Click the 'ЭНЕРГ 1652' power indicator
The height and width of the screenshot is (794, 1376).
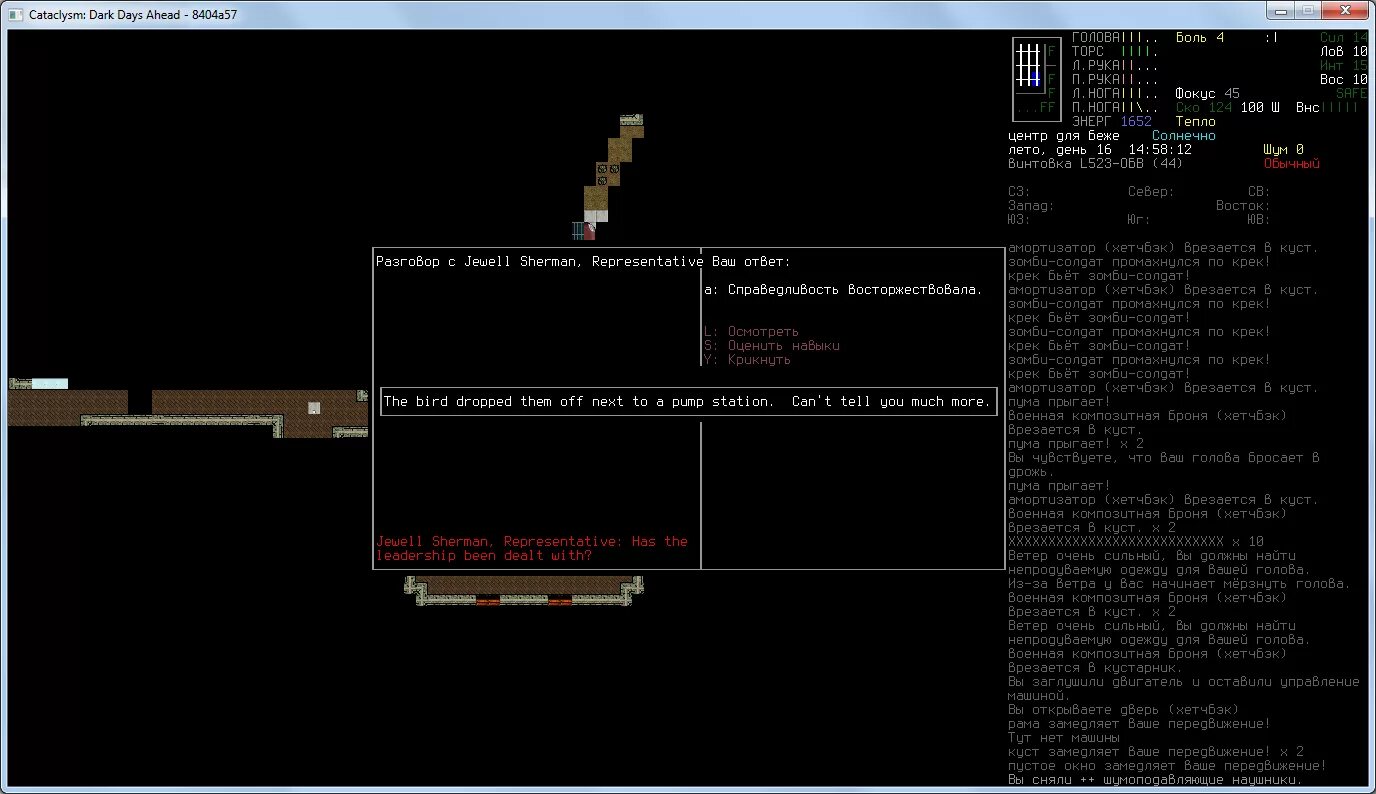tap(1112, 122)
